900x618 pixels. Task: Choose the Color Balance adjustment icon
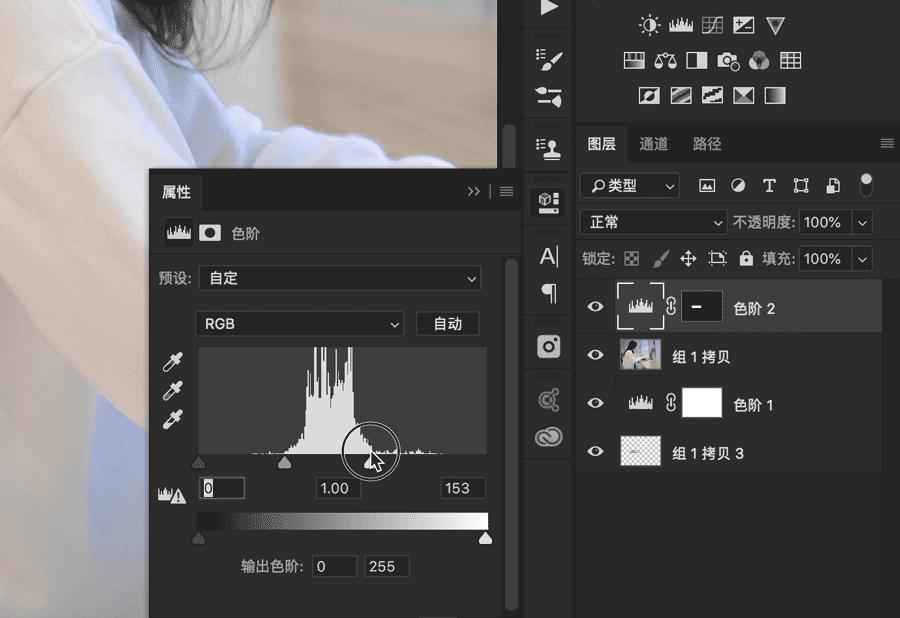point(663,60)
